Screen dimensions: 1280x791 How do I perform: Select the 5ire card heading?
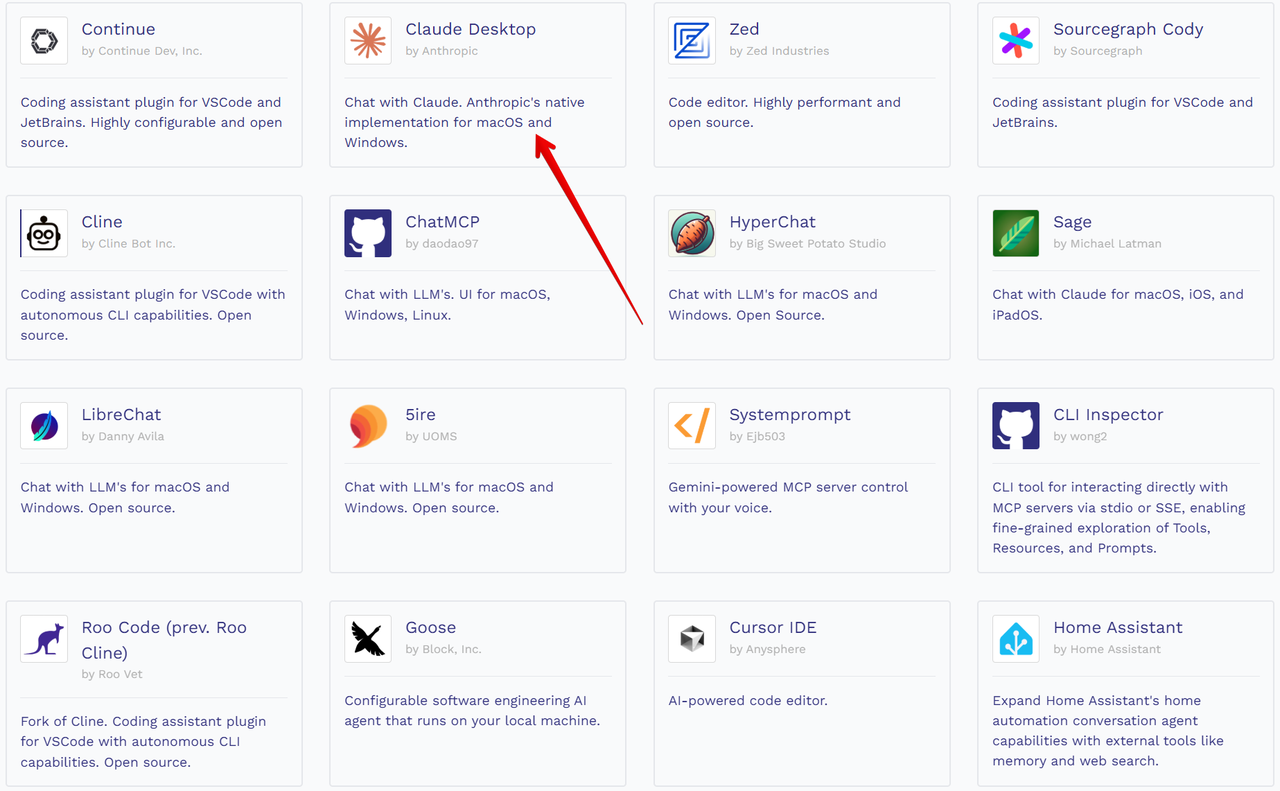(421, 415)
